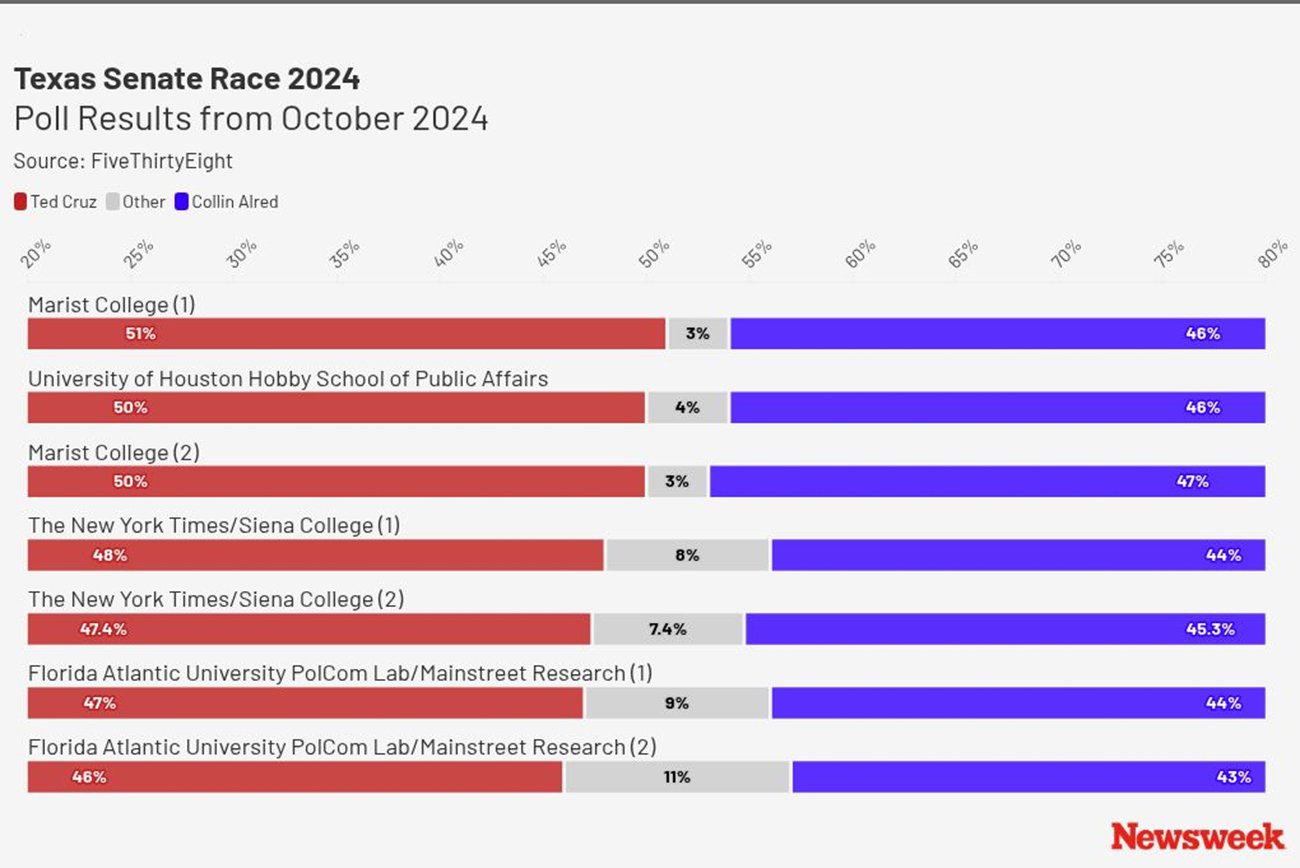Viewport: 1300px width, 868px height.
Task: Click the 50% axis tick label
Action: [653, 255]
